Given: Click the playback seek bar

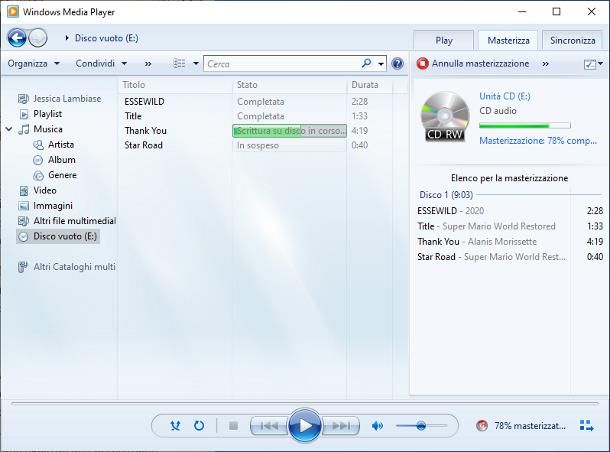Looking at the screenshot, I should click(305, 403).
